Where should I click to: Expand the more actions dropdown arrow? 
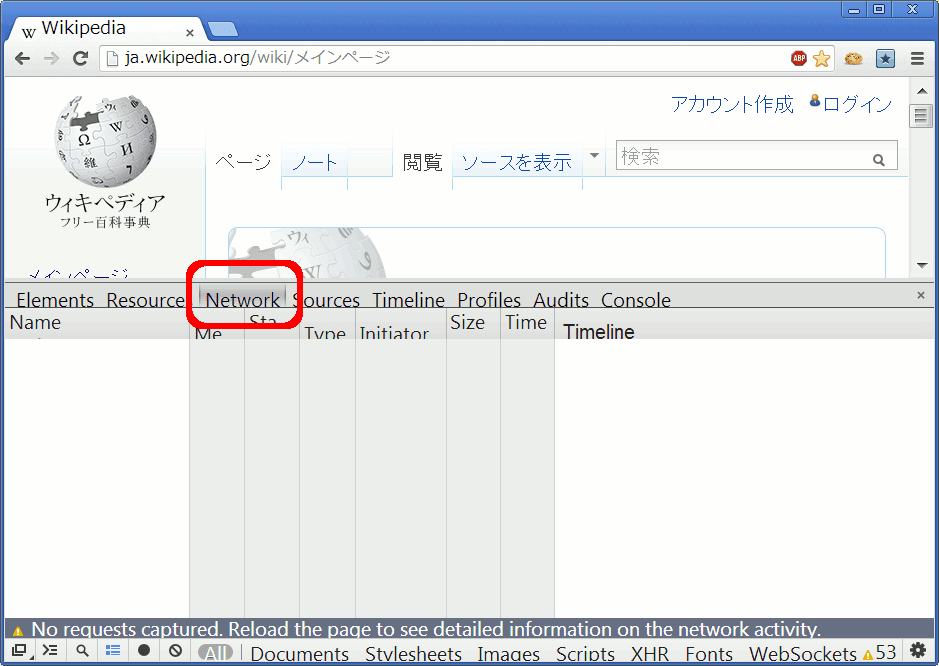click(594, 156)
